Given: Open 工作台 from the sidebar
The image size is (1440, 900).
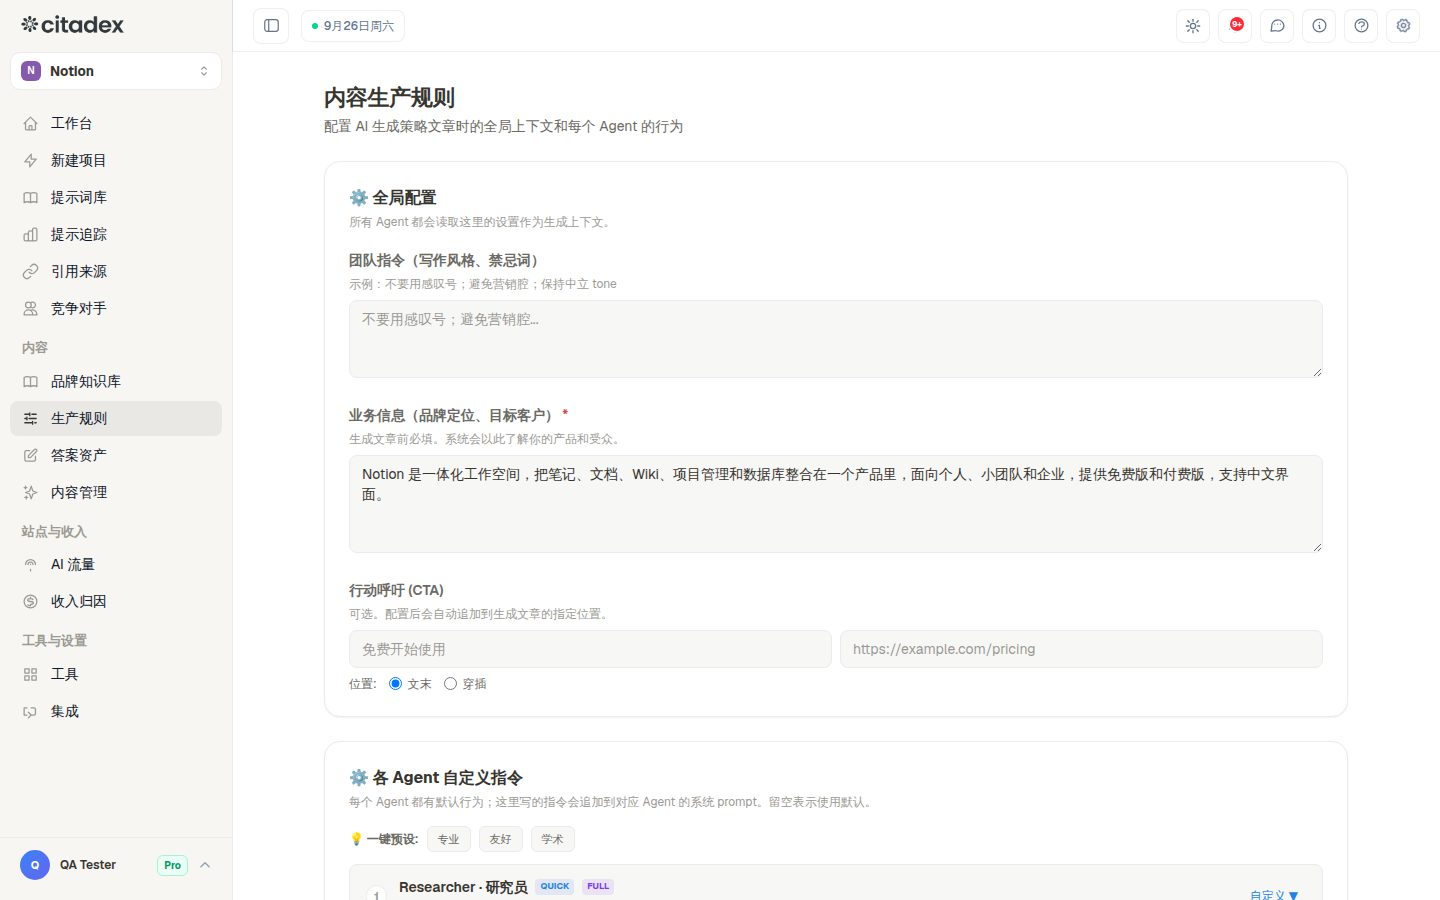Looking at the screenshot, I should pos(116,123).
